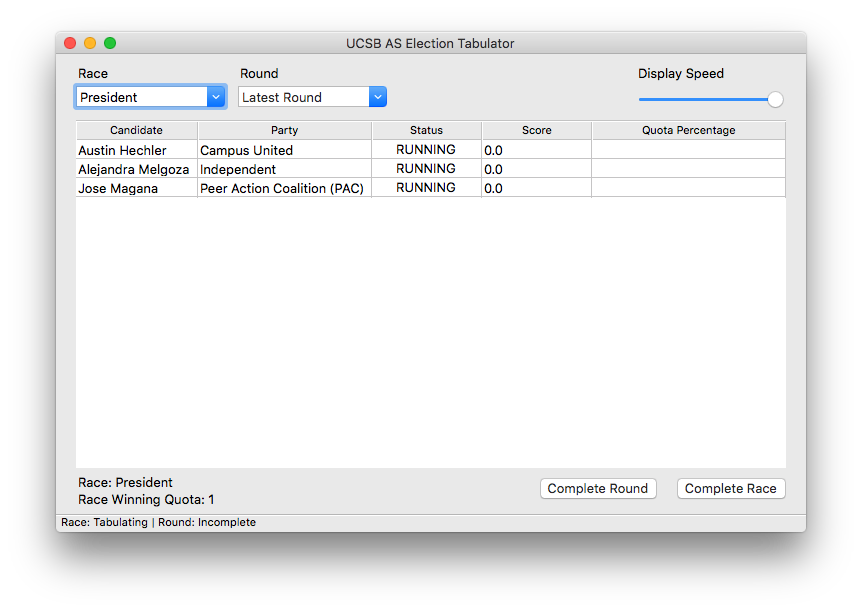Sort by the Quota Percentage column header

pos(688,130)
